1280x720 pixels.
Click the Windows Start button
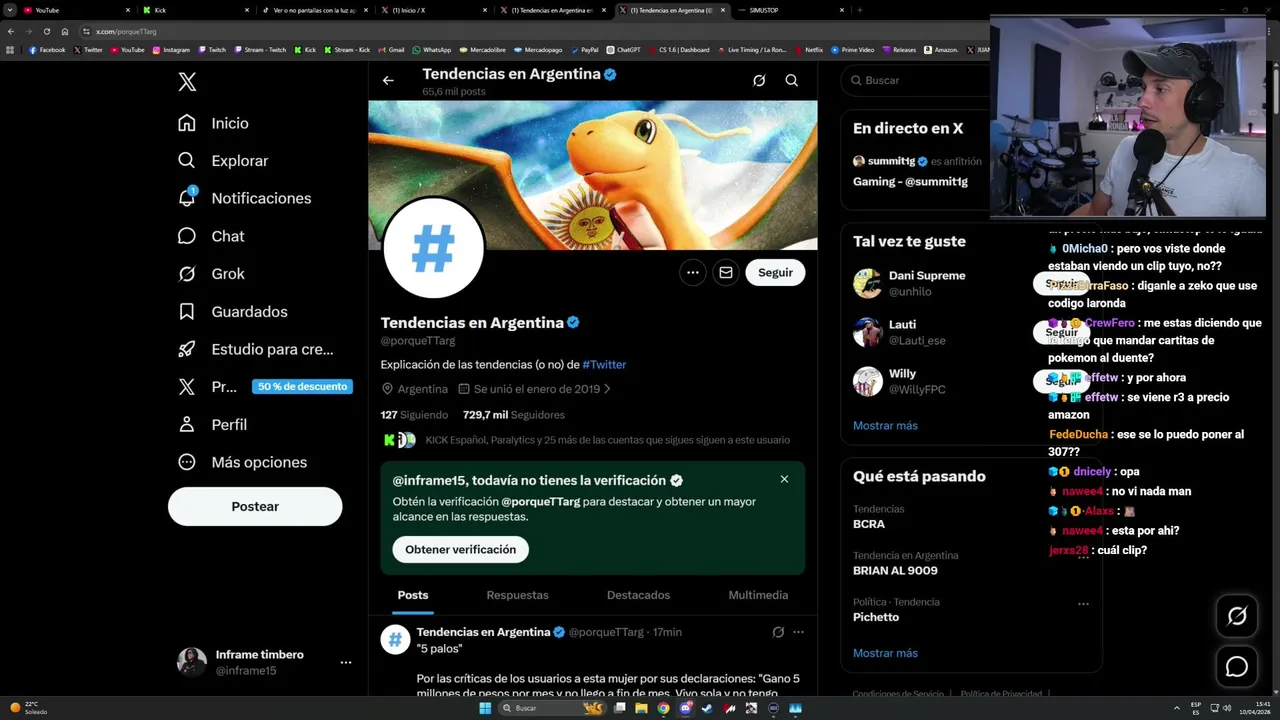tap(485, 708)
